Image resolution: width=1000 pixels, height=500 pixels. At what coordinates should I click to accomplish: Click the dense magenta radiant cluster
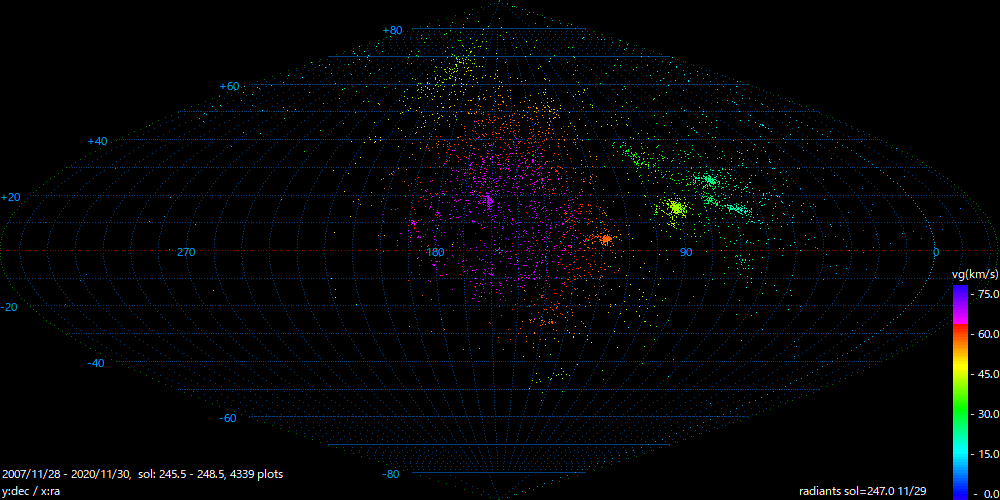[487, 202]
